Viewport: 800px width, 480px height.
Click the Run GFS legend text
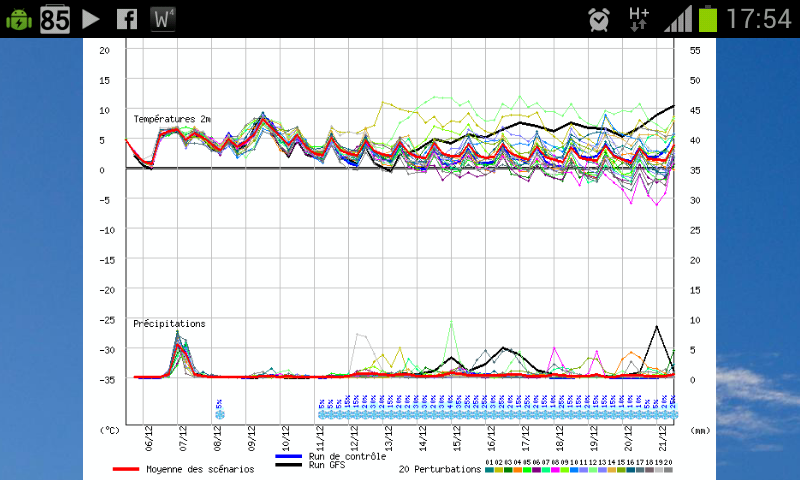327,464
